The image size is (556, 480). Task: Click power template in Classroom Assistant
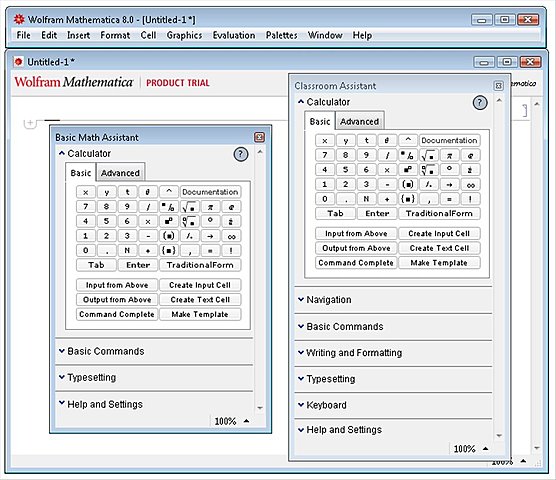[408, 169]
